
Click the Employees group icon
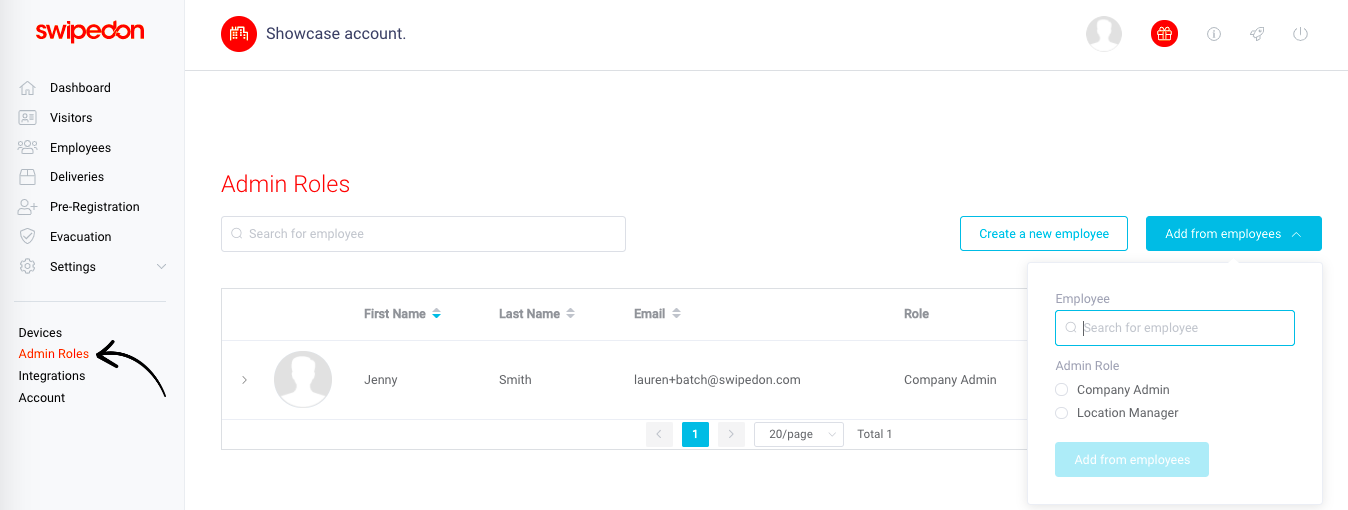point(28,148)
